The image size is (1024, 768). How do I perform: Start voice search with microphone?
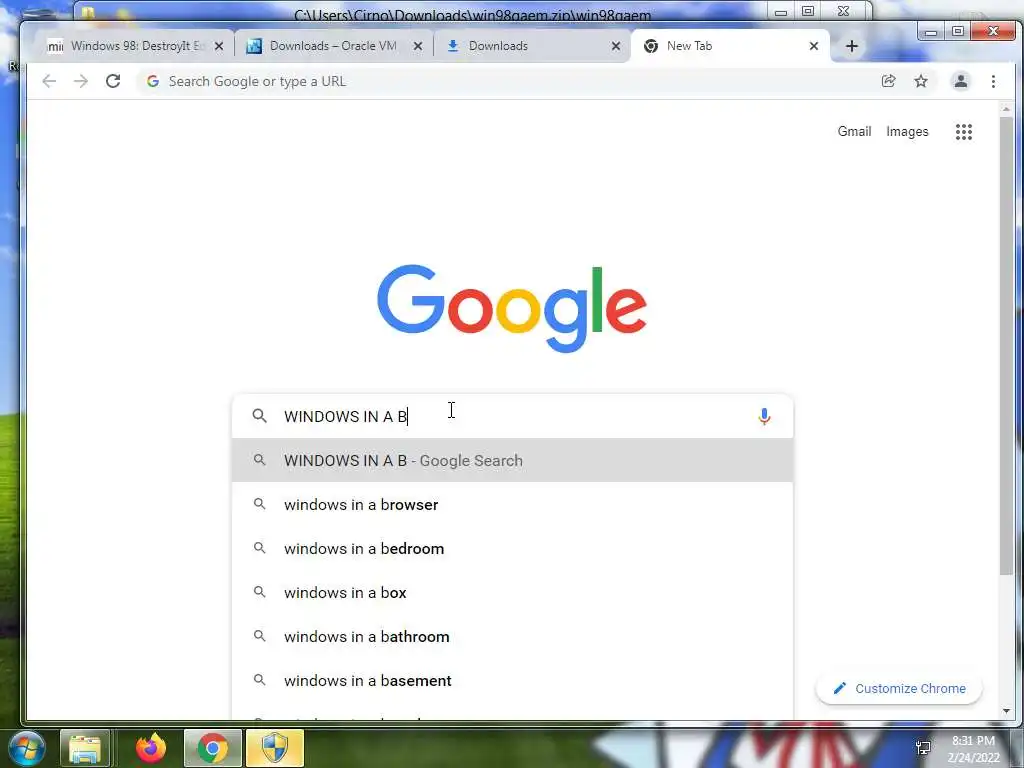tap(764, 416)
